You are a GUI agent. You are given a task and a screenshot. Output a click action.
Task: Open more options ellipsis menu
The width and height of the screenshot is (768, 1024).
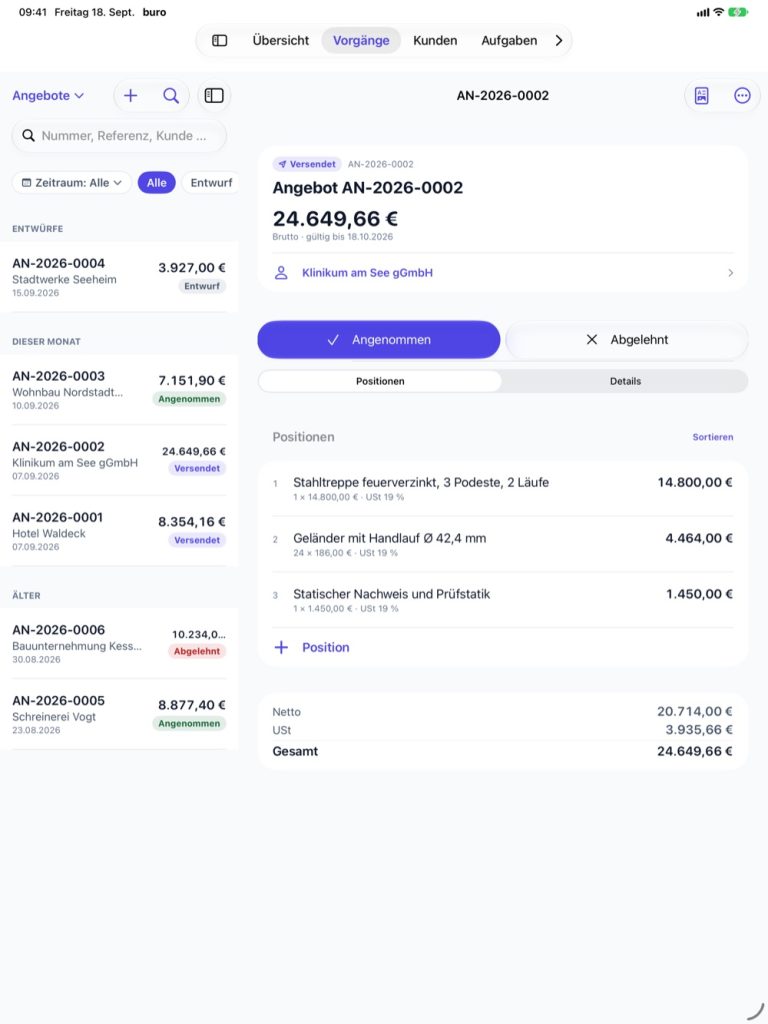(x=743, y=95)
